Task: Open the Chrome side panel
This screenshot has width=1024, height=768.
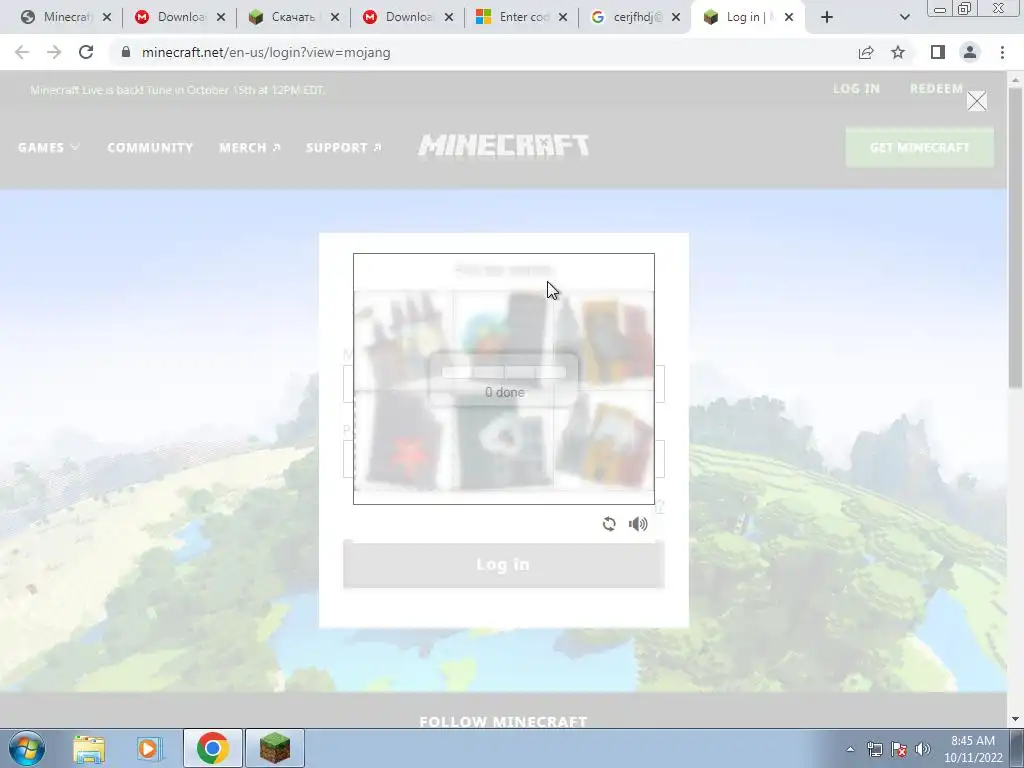Action: tap(938, 52)
